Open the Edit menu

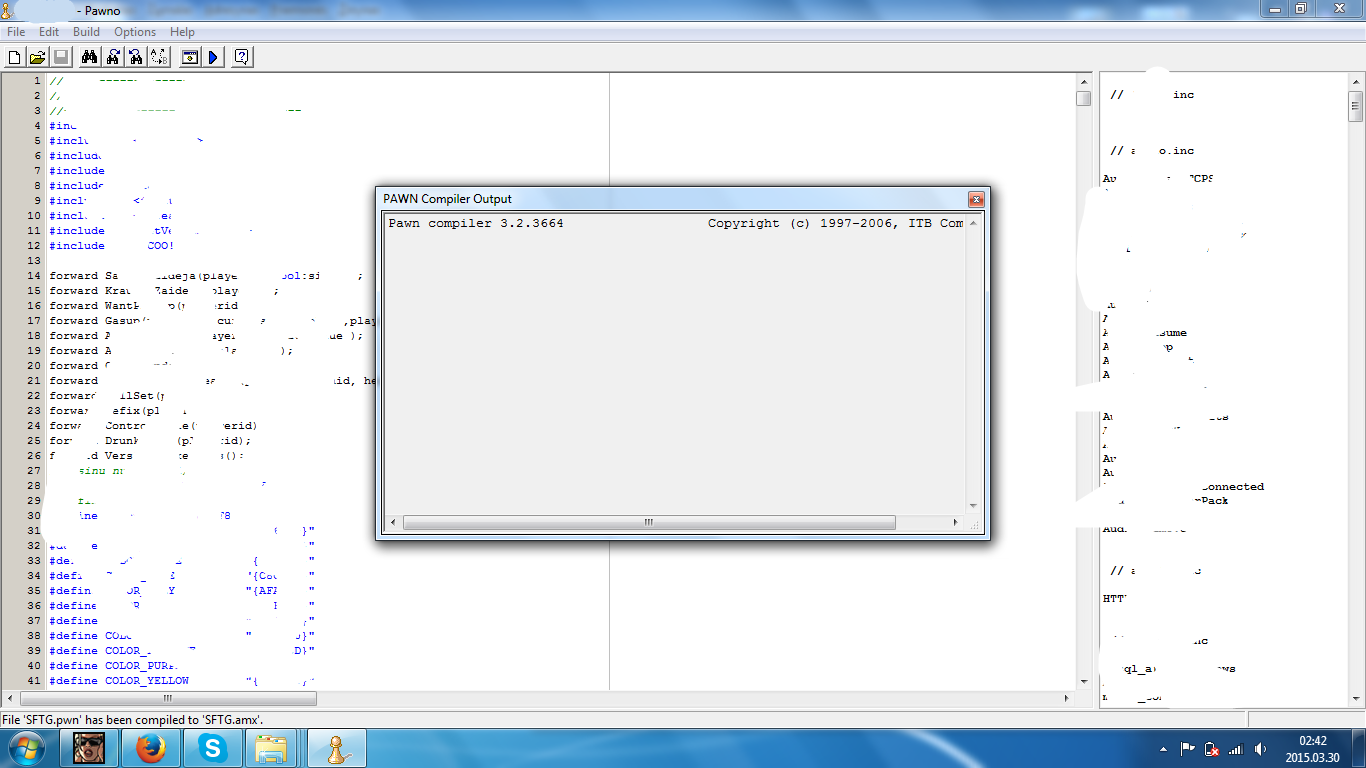pyautogui.click(x=49, y=32)
